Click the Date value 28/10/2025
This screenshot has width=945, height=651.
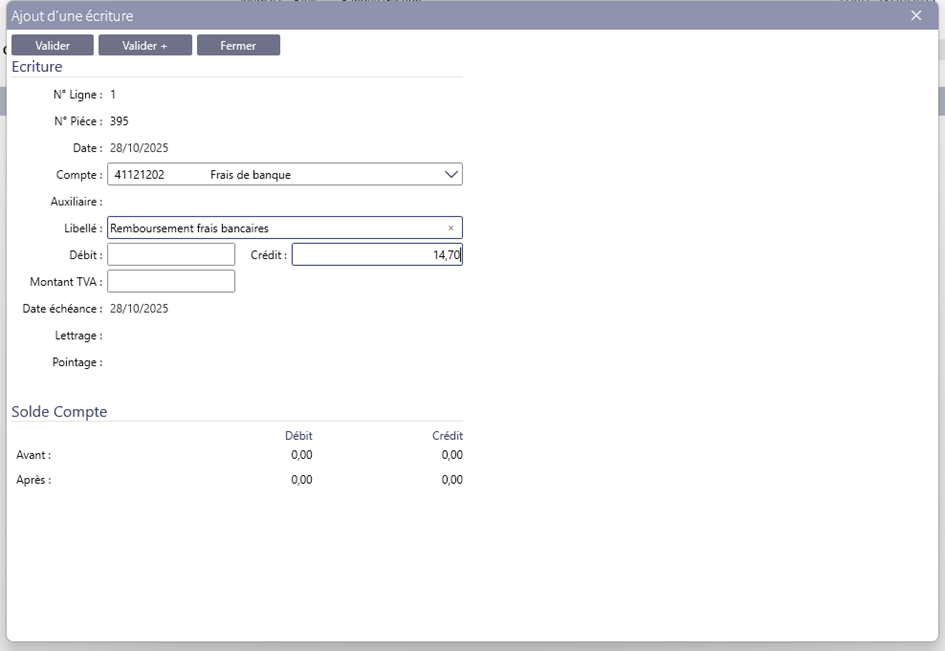139,148
